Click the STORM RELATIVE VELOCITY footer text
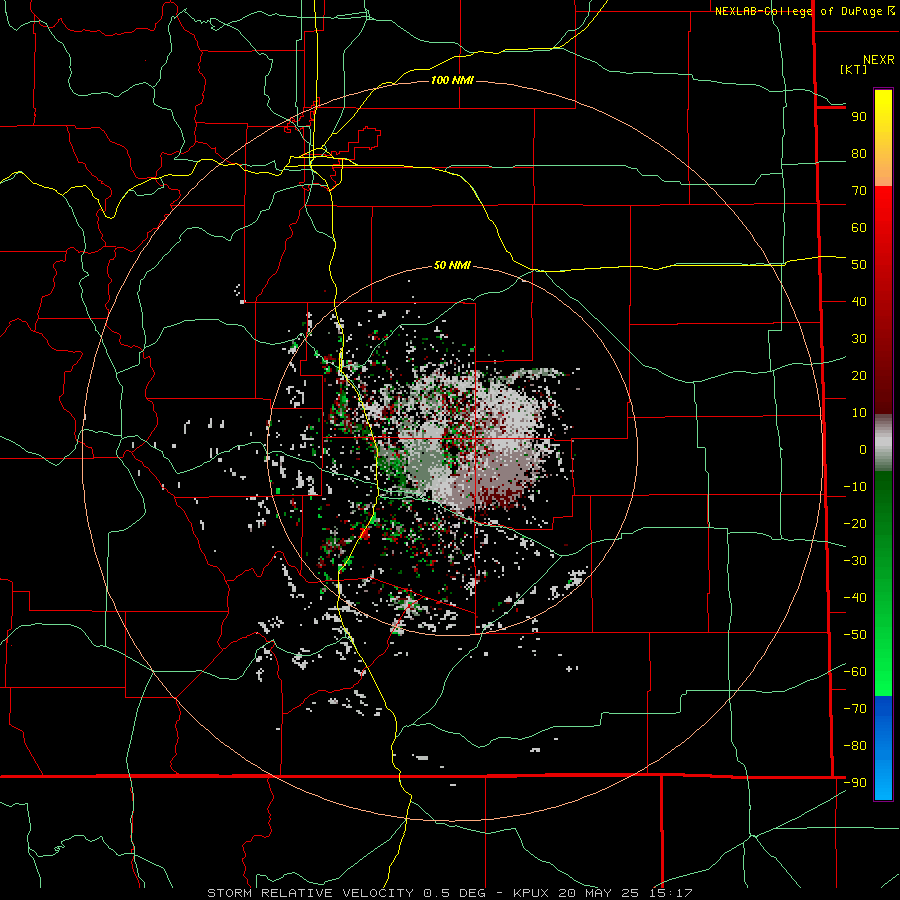Viewport: 900px width, 900px height. [310, 893]
